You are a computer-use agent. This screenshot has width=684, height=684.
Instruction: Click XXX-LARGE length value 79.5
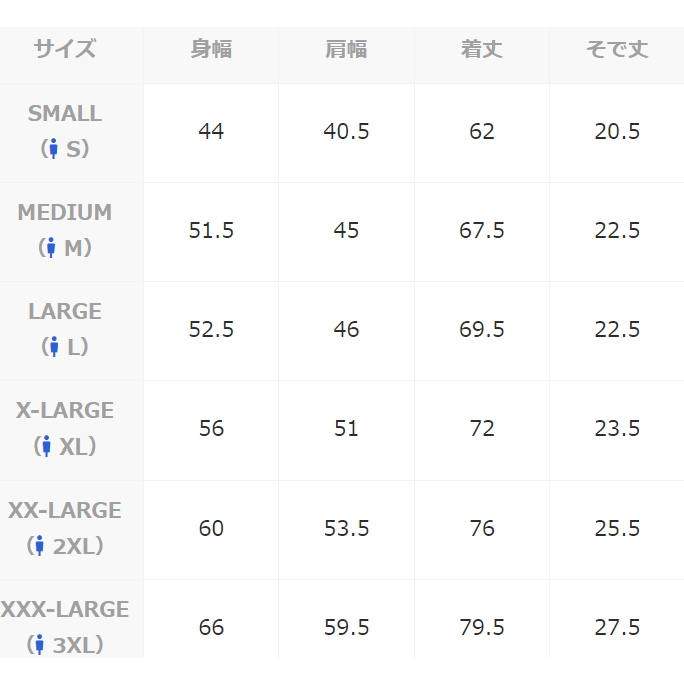[481, 627]
